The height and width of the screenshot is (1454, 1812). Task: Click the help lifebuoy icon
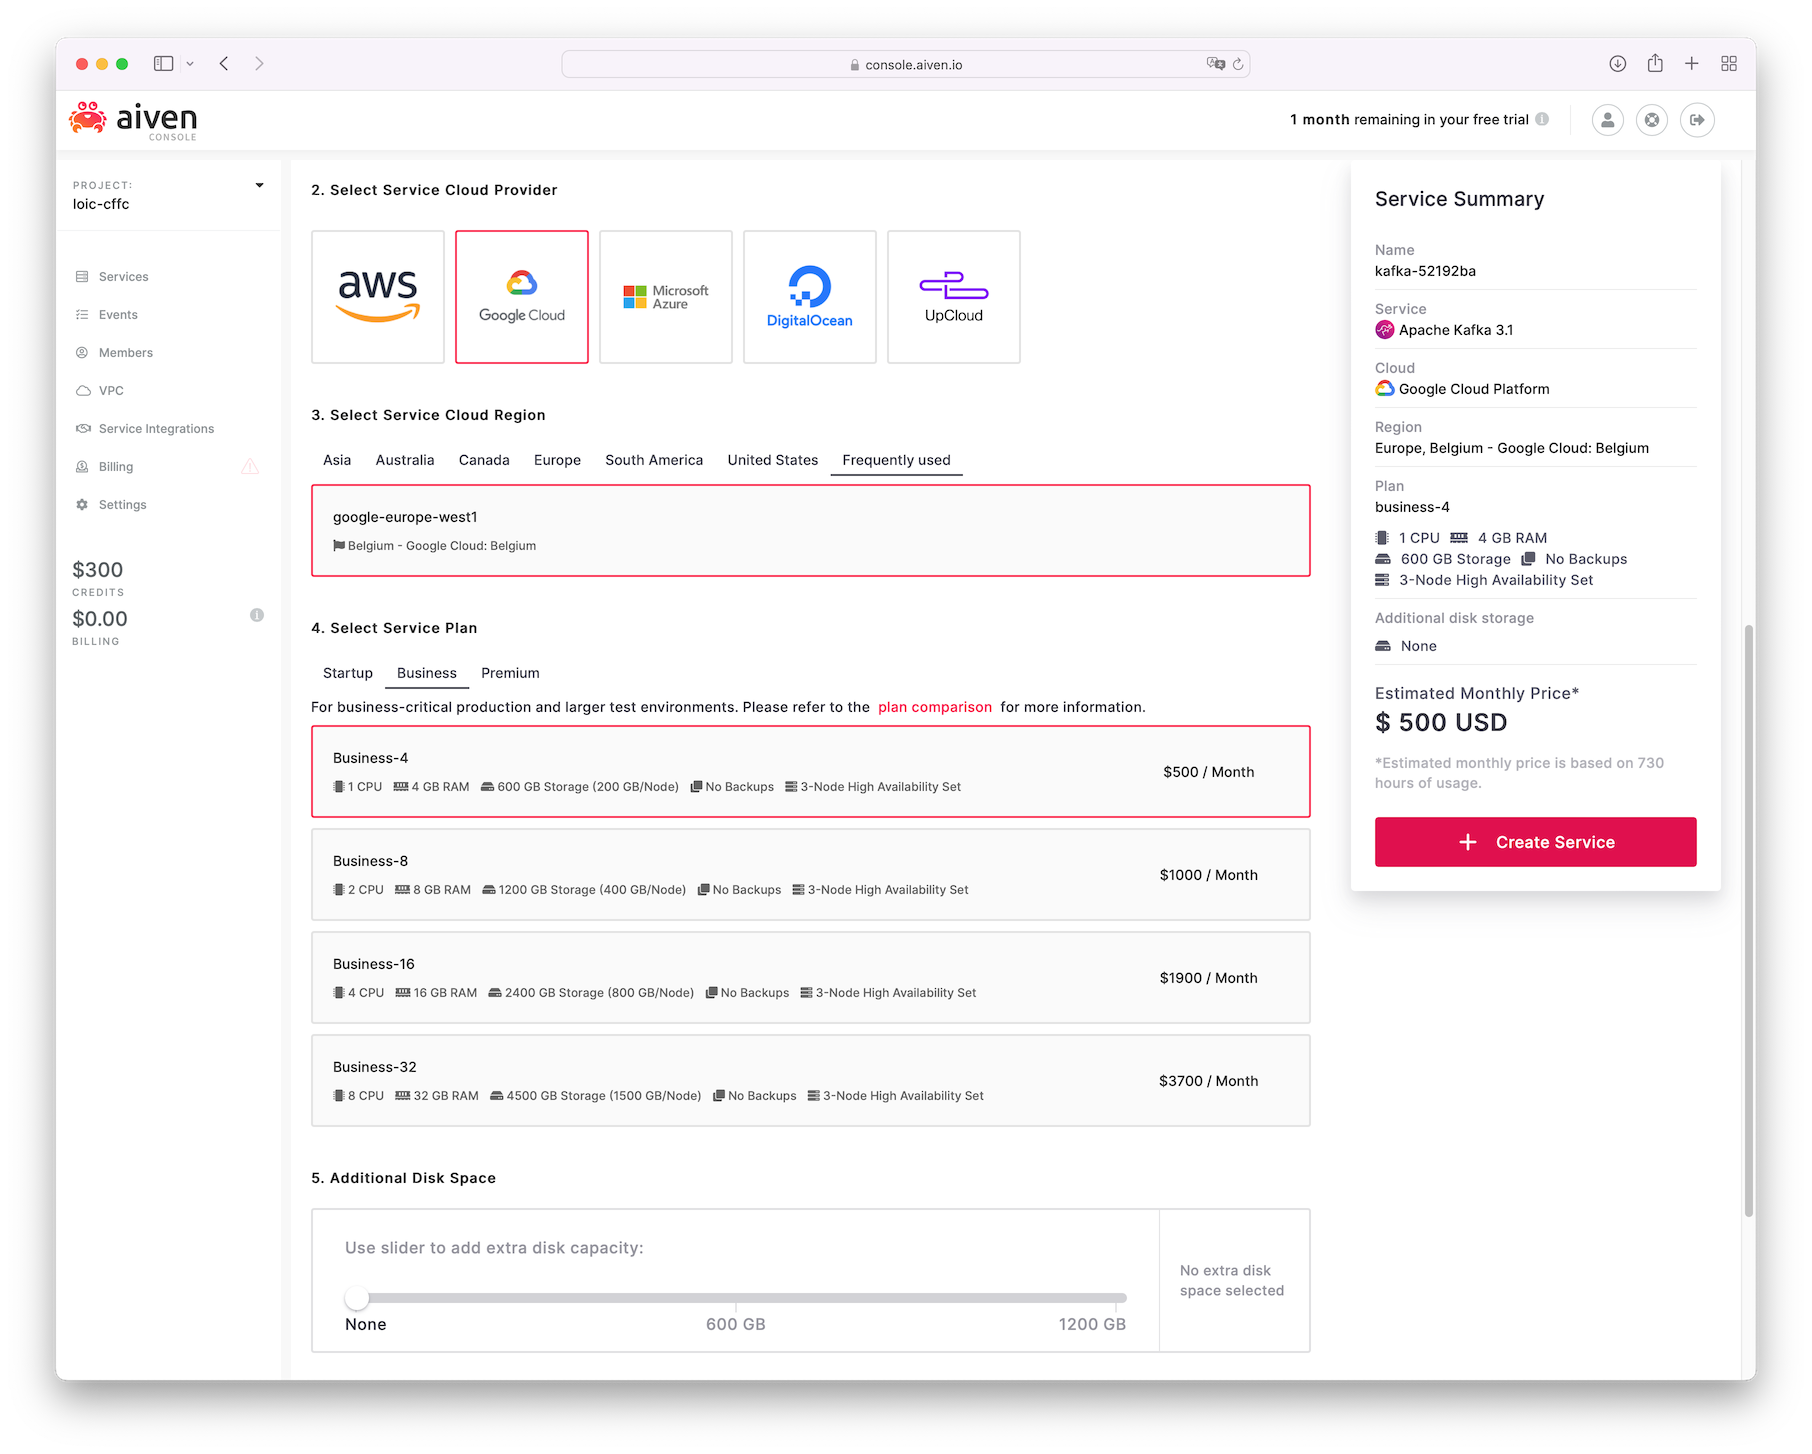pos(1652,120)
